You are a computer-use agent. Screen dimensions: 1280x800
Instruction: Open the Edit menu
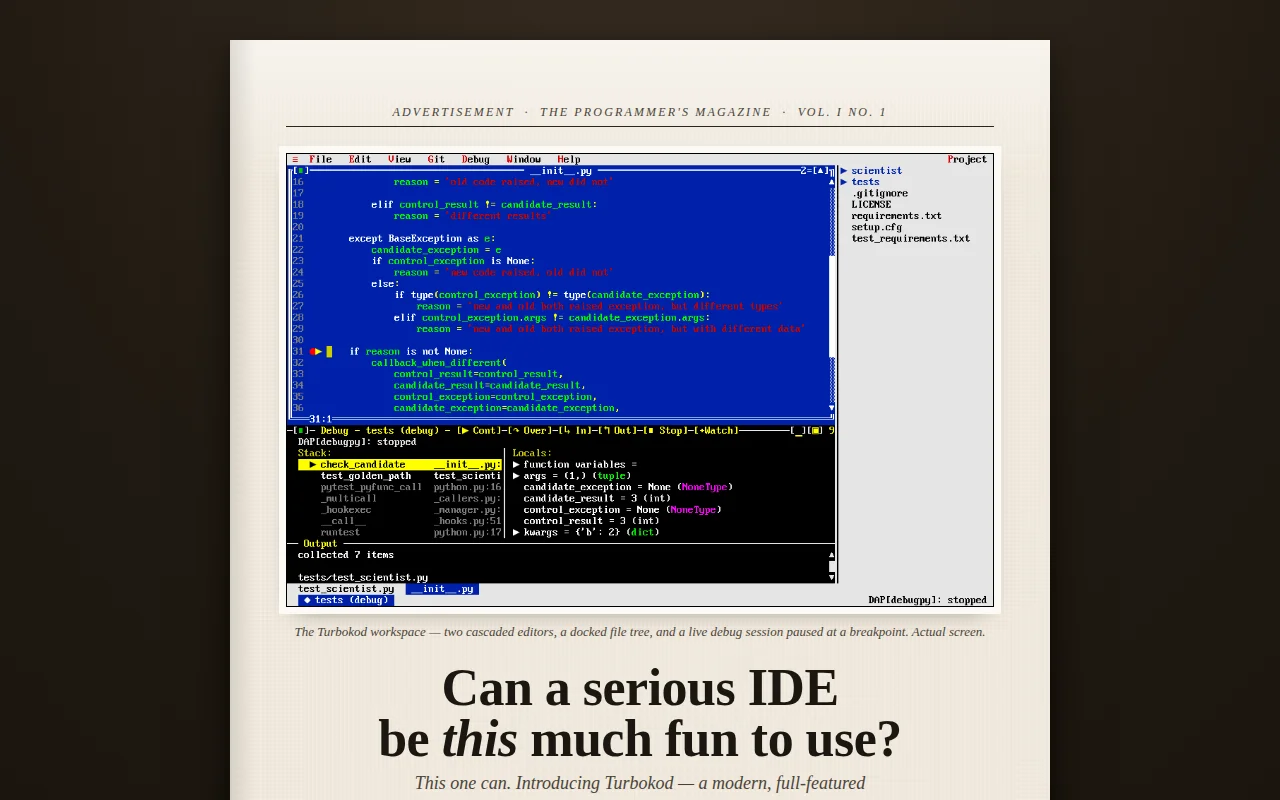point(360,159)
